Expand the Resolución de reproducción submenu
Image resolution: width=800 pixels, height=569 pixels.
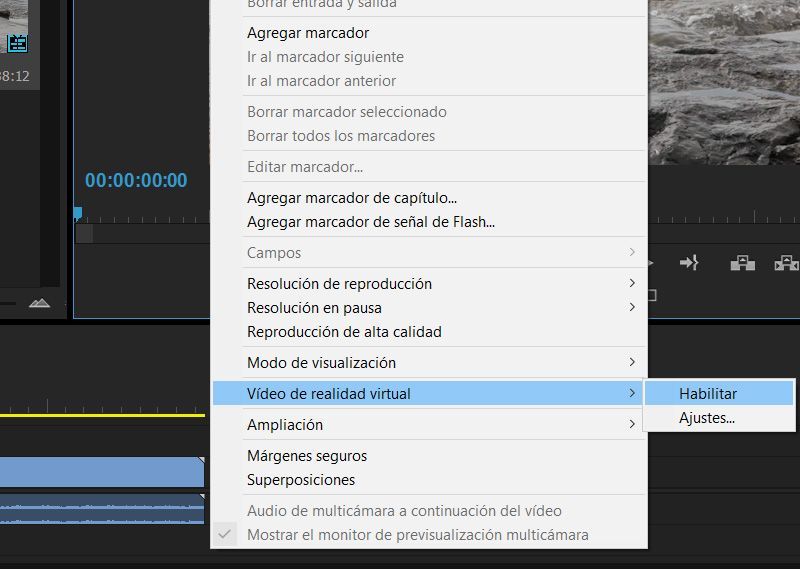pos(339,284)
